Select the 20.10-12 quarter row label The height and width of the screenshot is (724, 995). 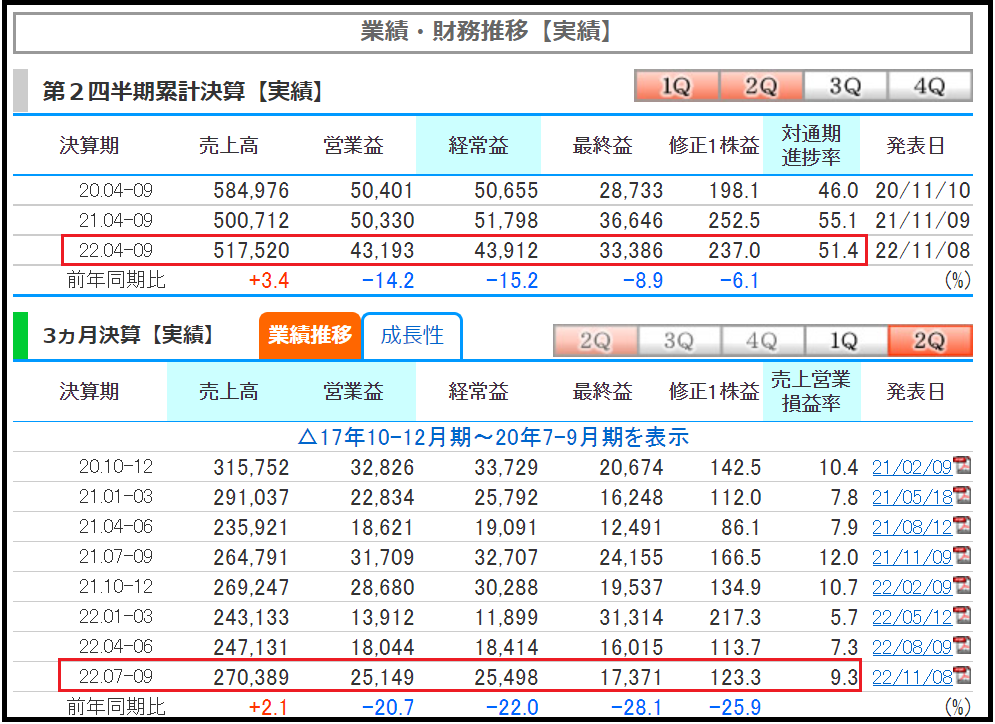(116, 466)
